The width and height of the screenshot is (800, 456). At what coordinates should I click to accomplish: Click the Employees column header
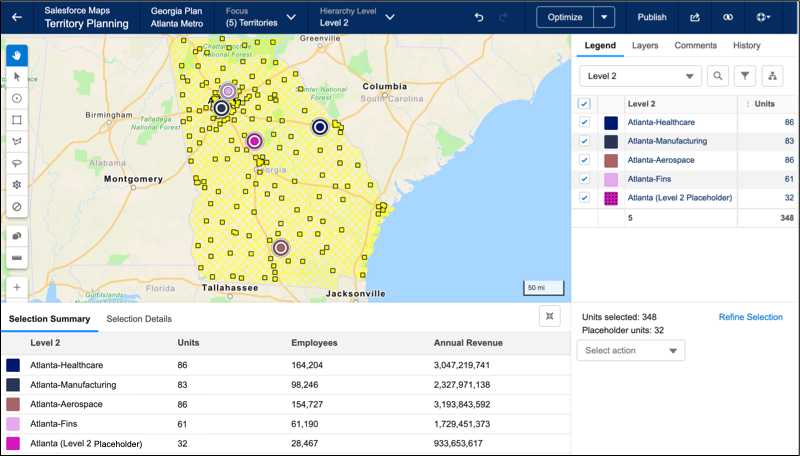click(314, 343)
